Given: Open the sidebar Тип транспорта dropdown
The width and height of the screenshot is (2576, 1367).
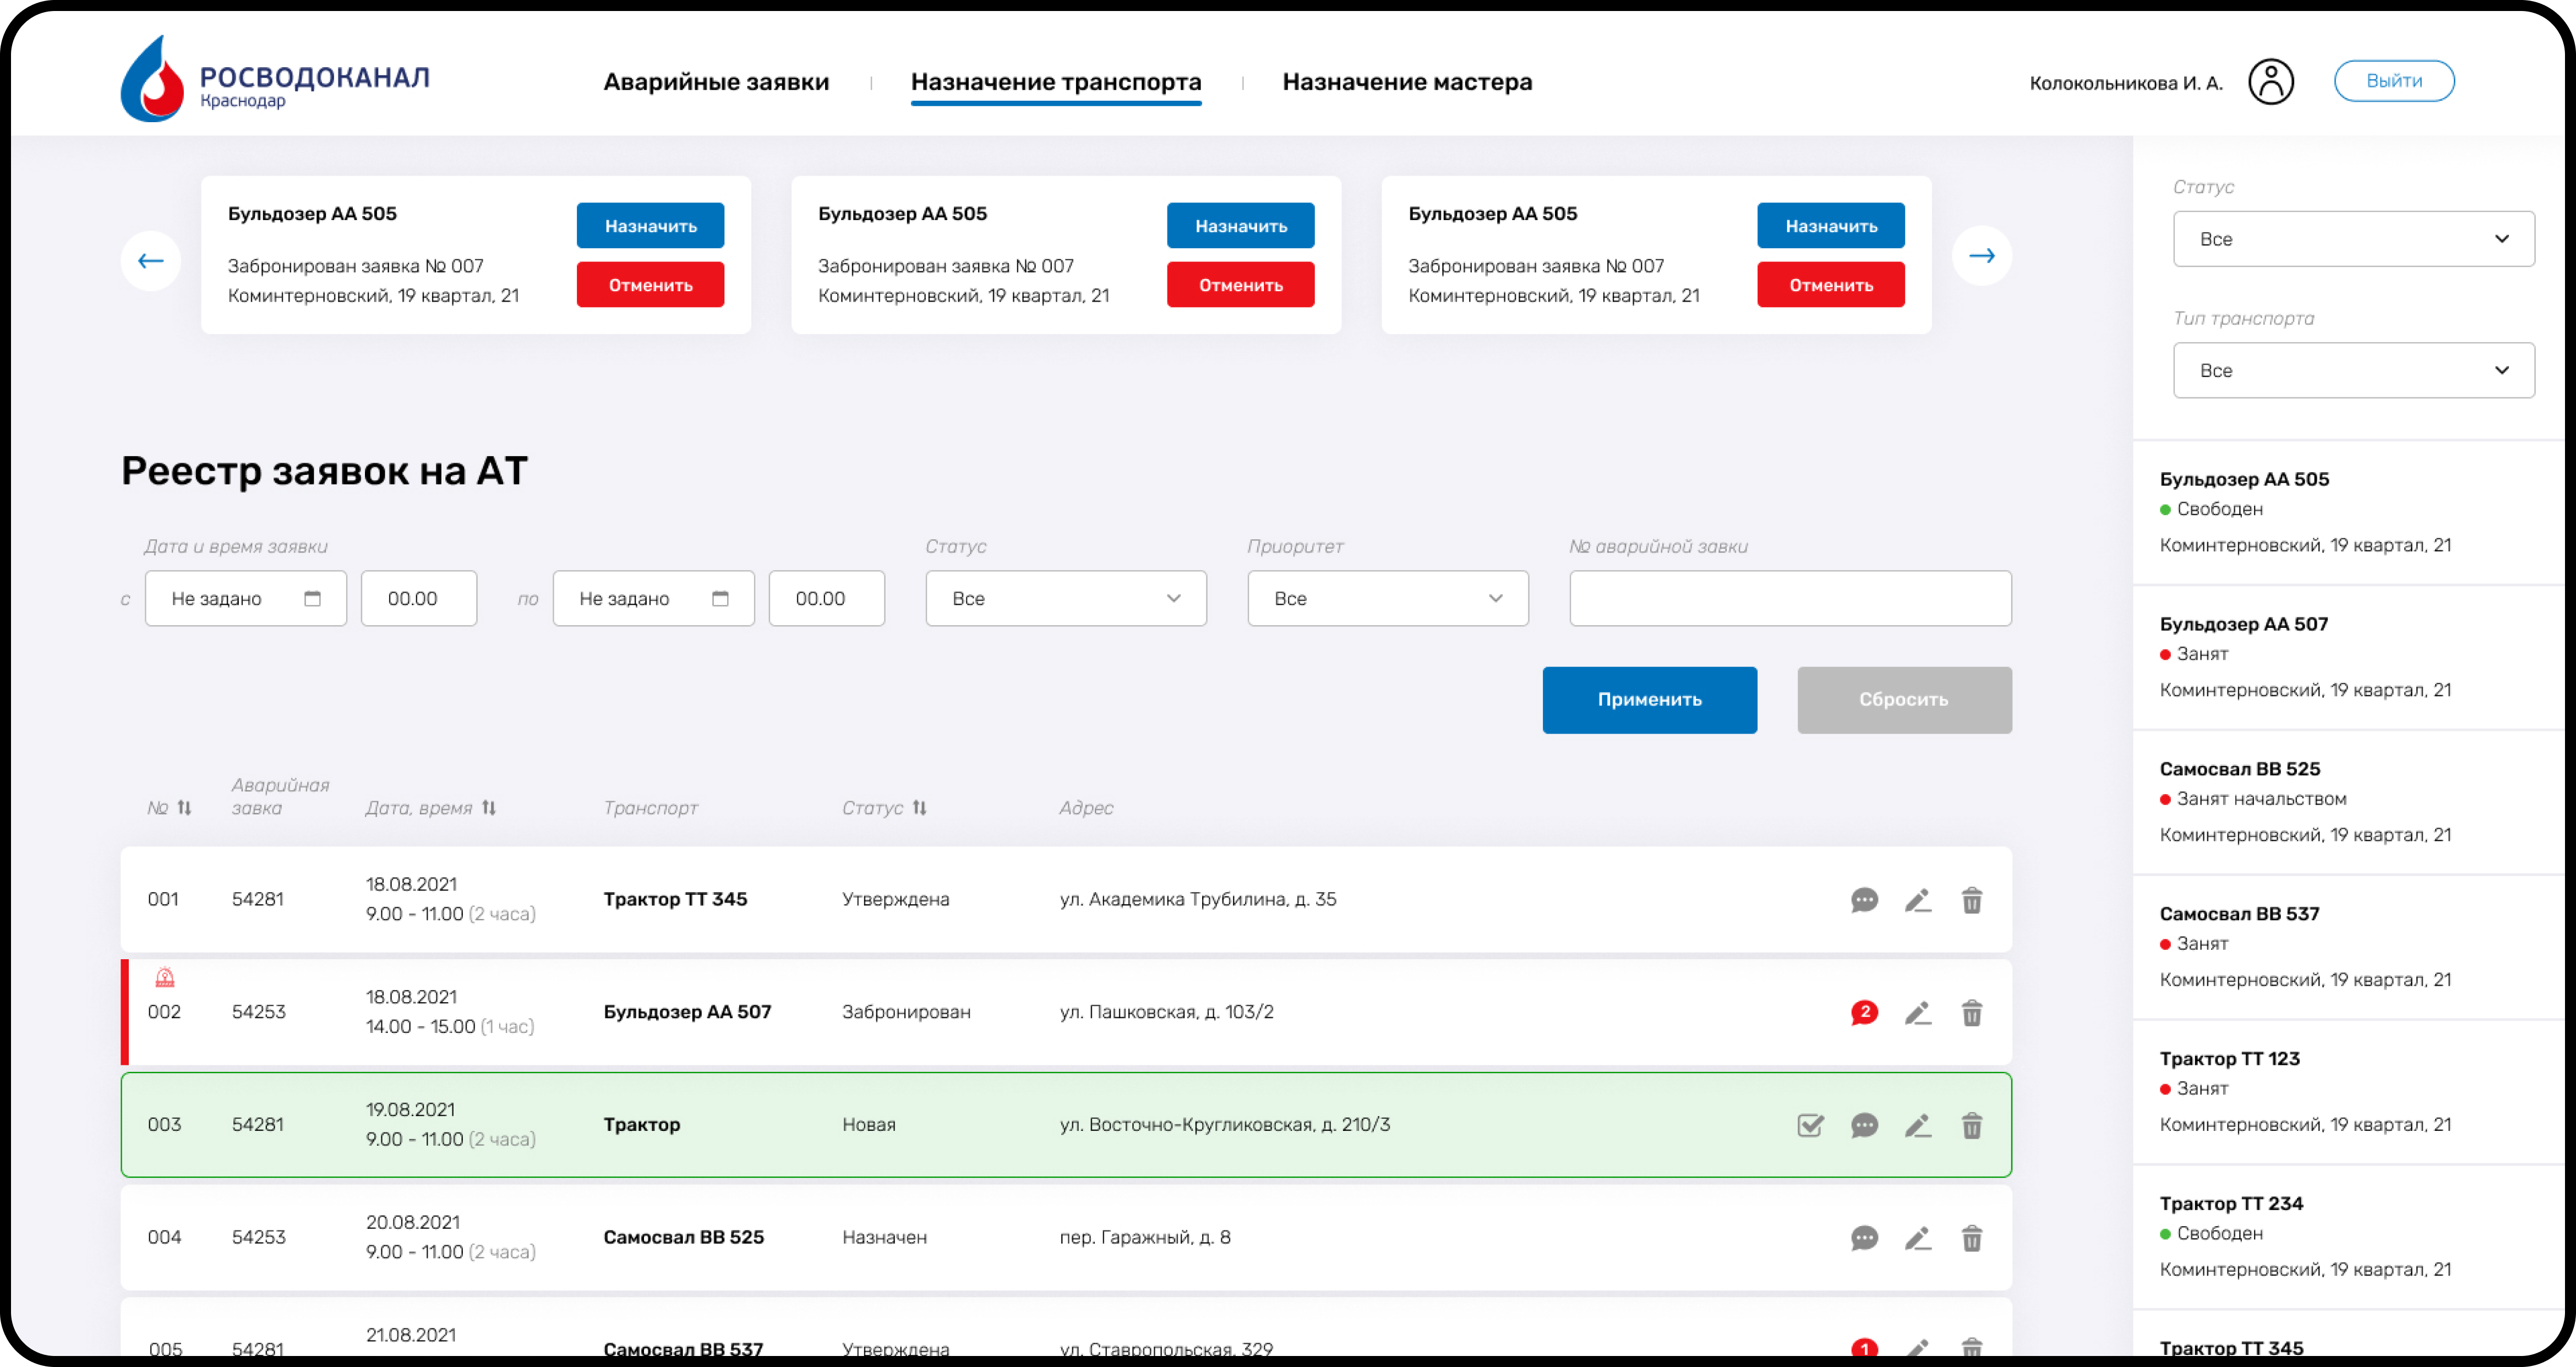Looking at the screenshot, I should pos(2353,370).
